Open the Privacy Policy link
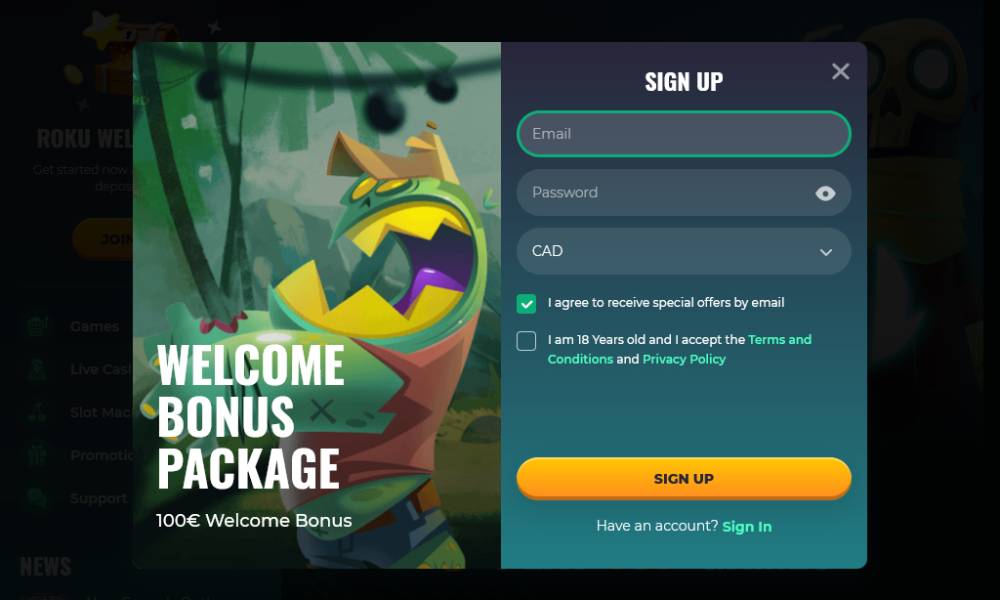The image size is (1000, 600). 684,359
